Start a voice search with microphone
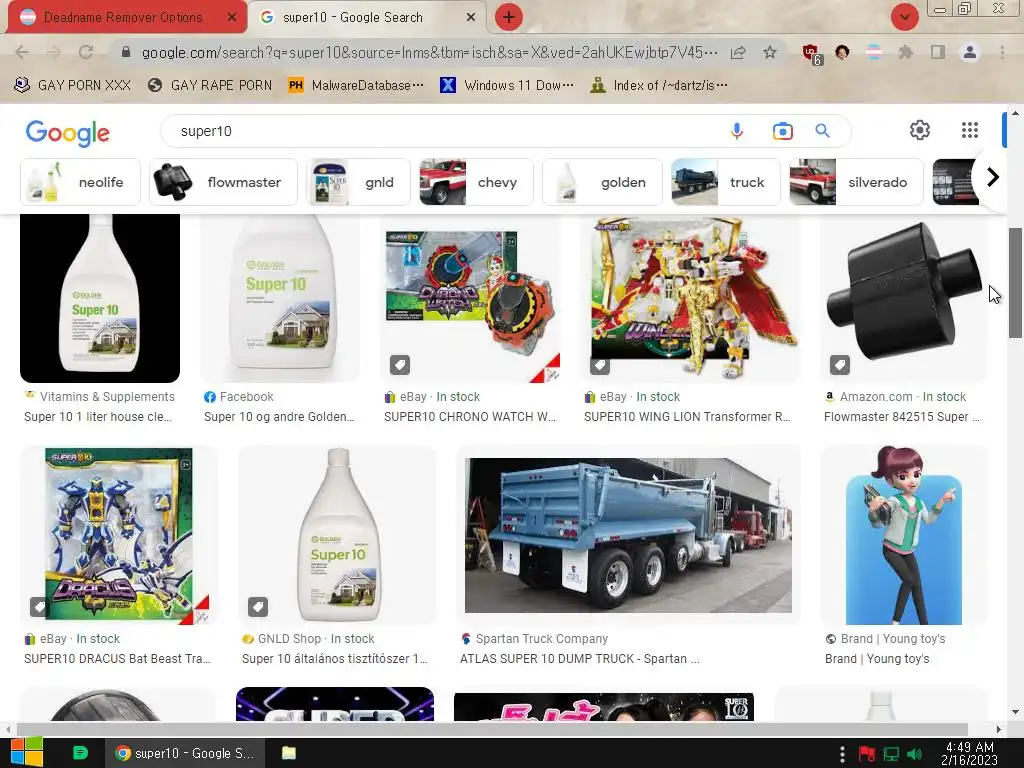This screenshot has width=1024, height=768. tap(737, 131)
